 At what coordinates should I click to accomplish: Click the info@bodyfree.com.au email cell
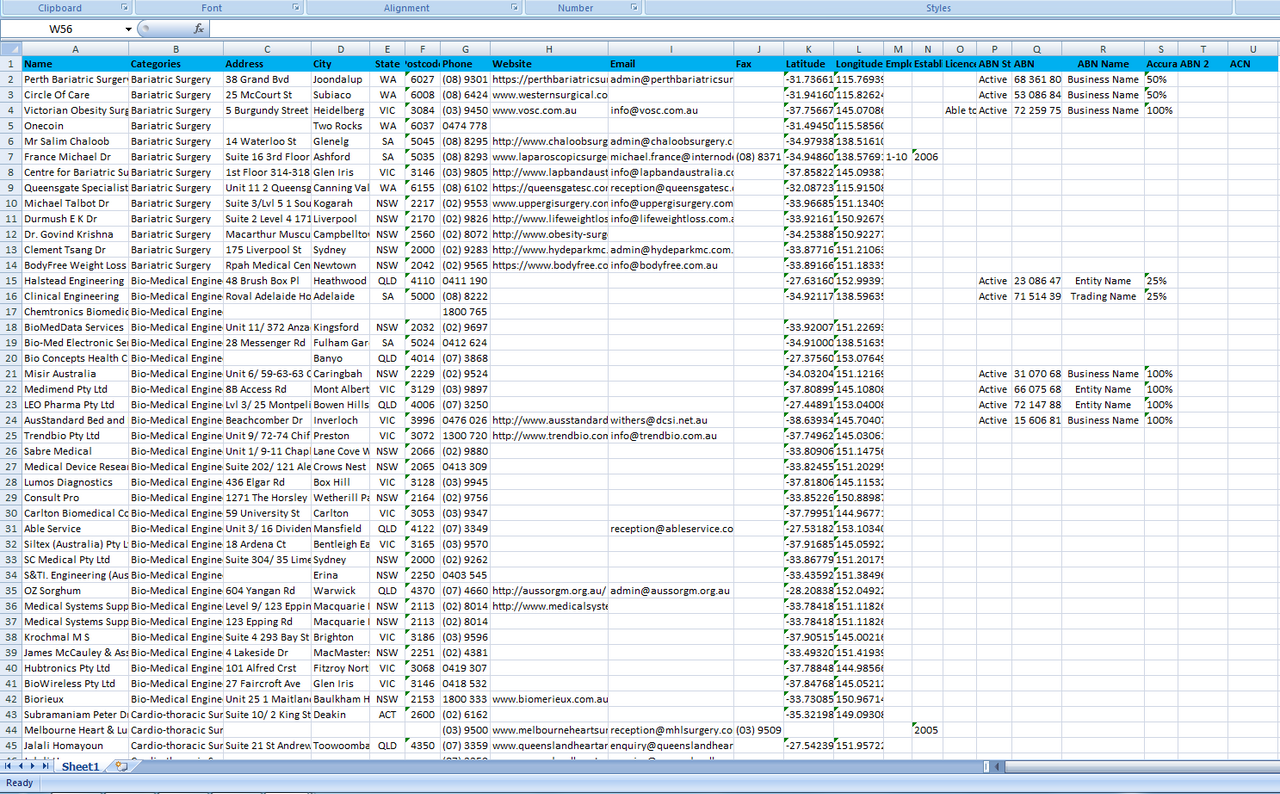(671, 265)
